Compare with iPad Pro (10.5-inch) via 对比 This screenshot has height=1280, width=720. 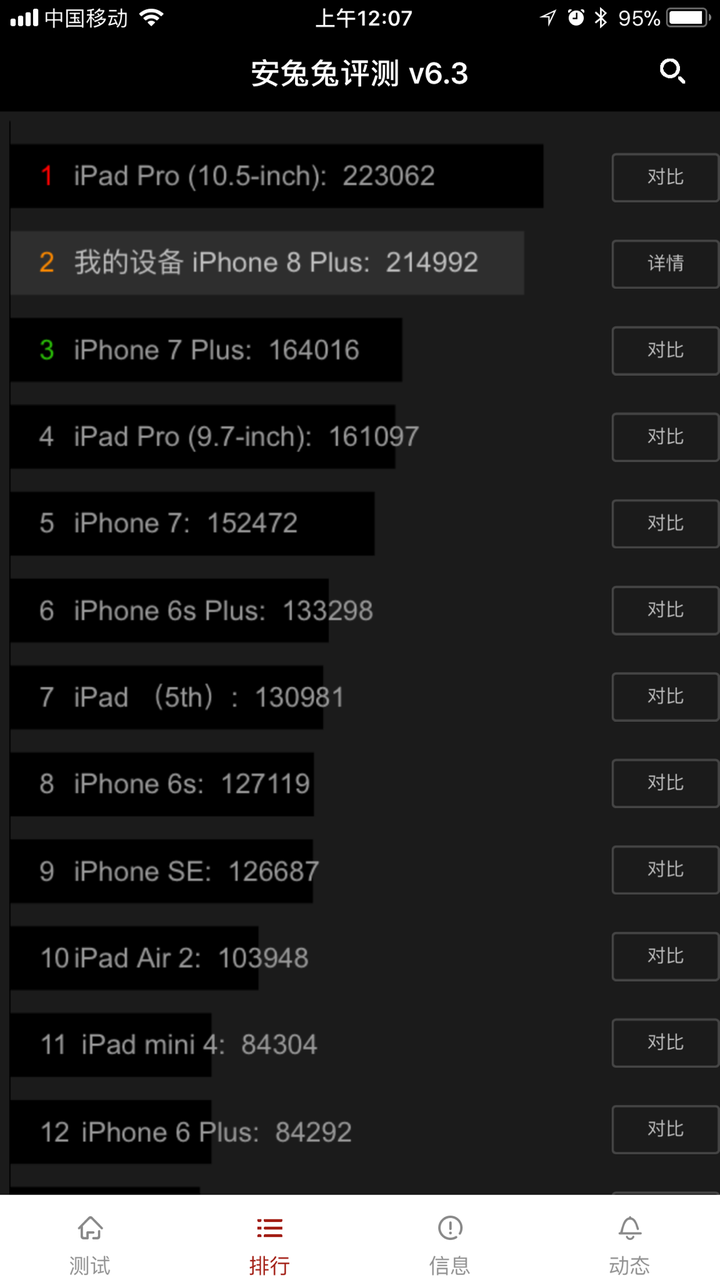pos(665,177)
